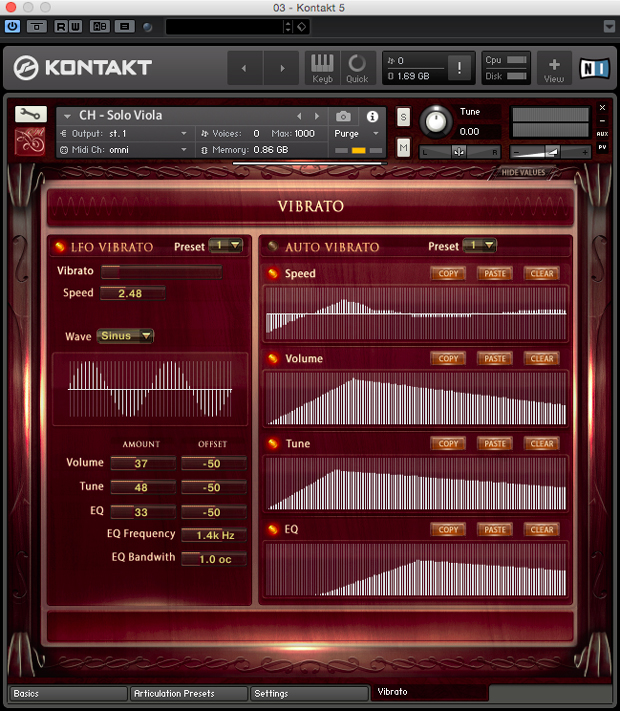This screenshot has height=711, width=620.
Task: Switch to the Settings tab
Action: coord(309,693)
